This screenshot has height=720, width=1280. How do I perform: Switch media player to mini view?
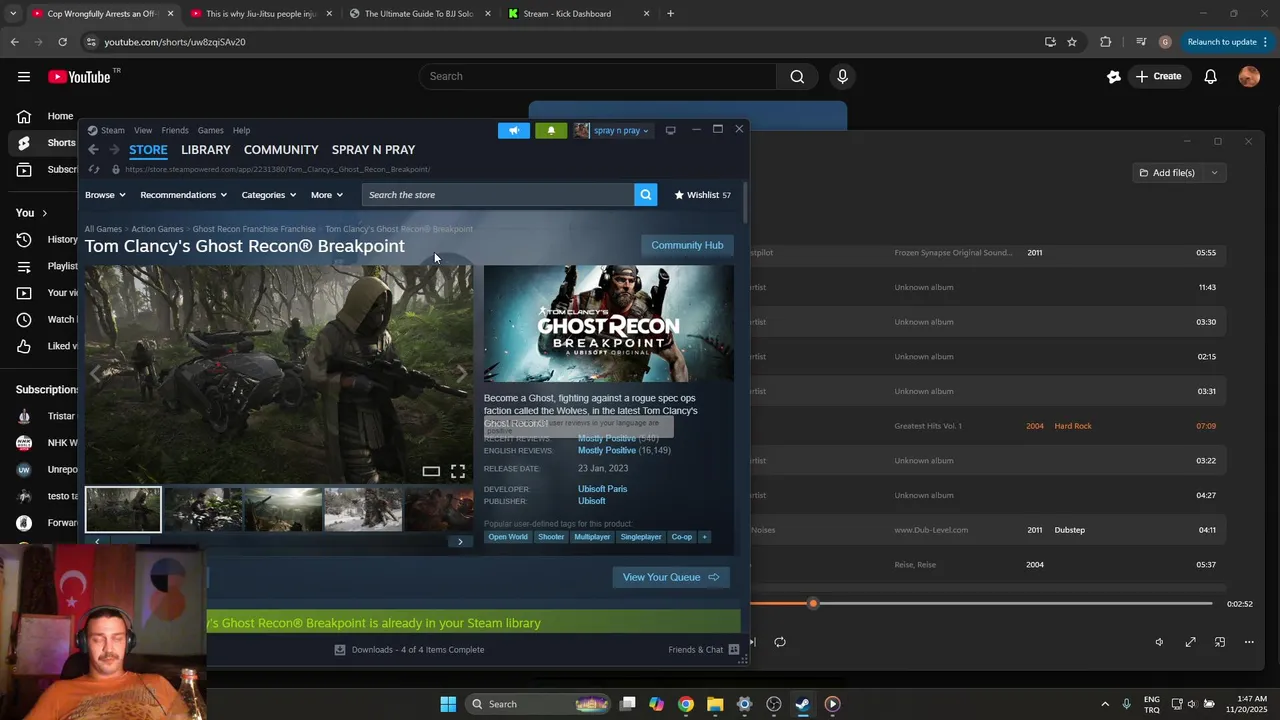[1220, 642]
